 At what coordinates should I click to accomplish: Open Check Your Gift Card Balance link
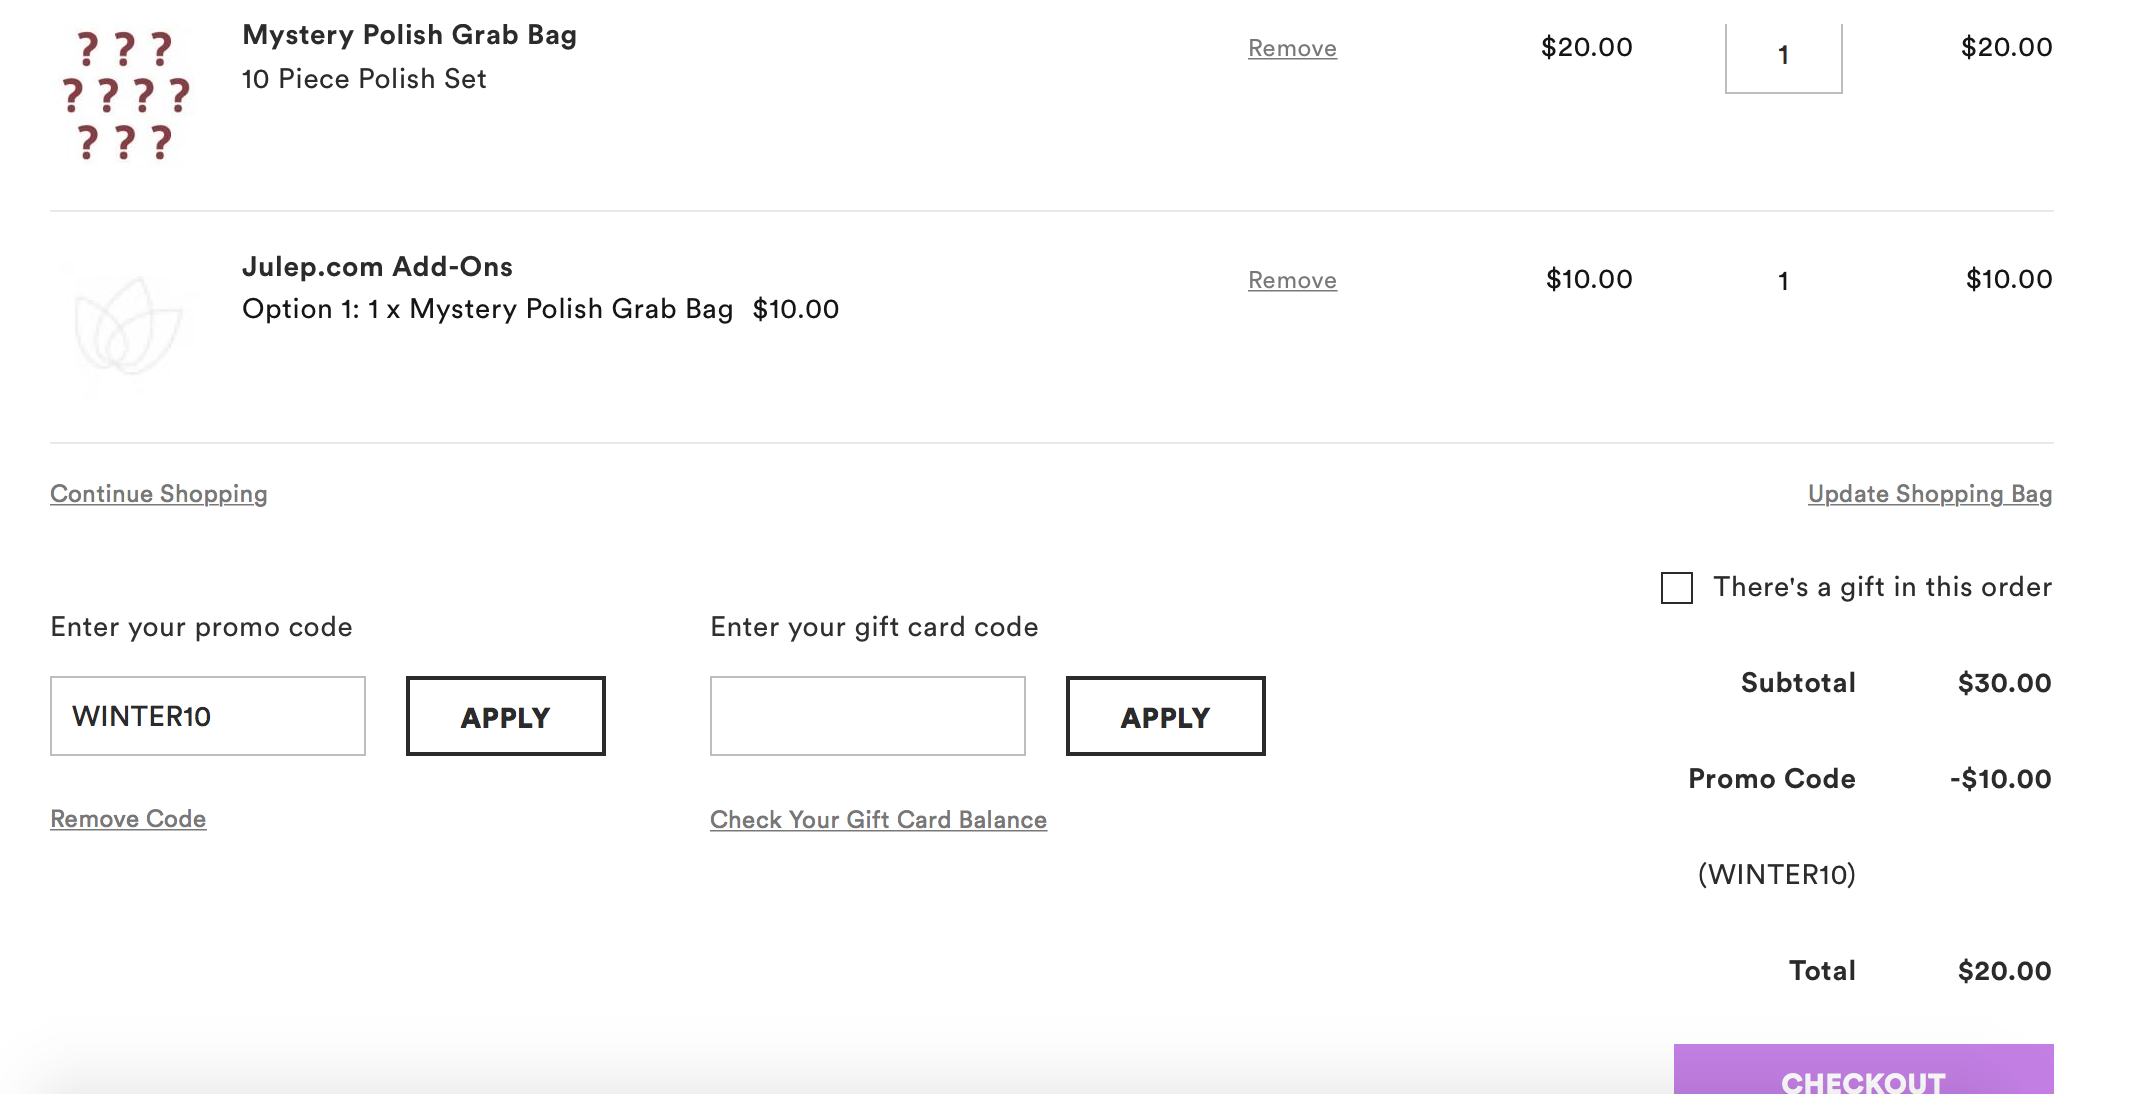[x=878, y=820]
